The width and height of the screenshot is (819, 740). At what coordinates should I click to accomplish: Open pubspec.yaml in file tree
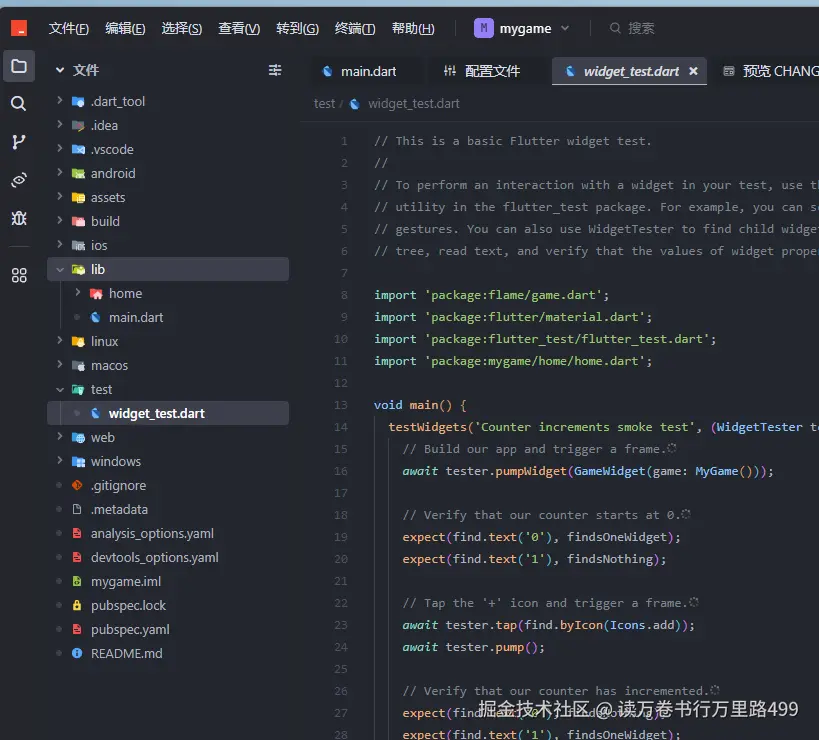[130, 629]
